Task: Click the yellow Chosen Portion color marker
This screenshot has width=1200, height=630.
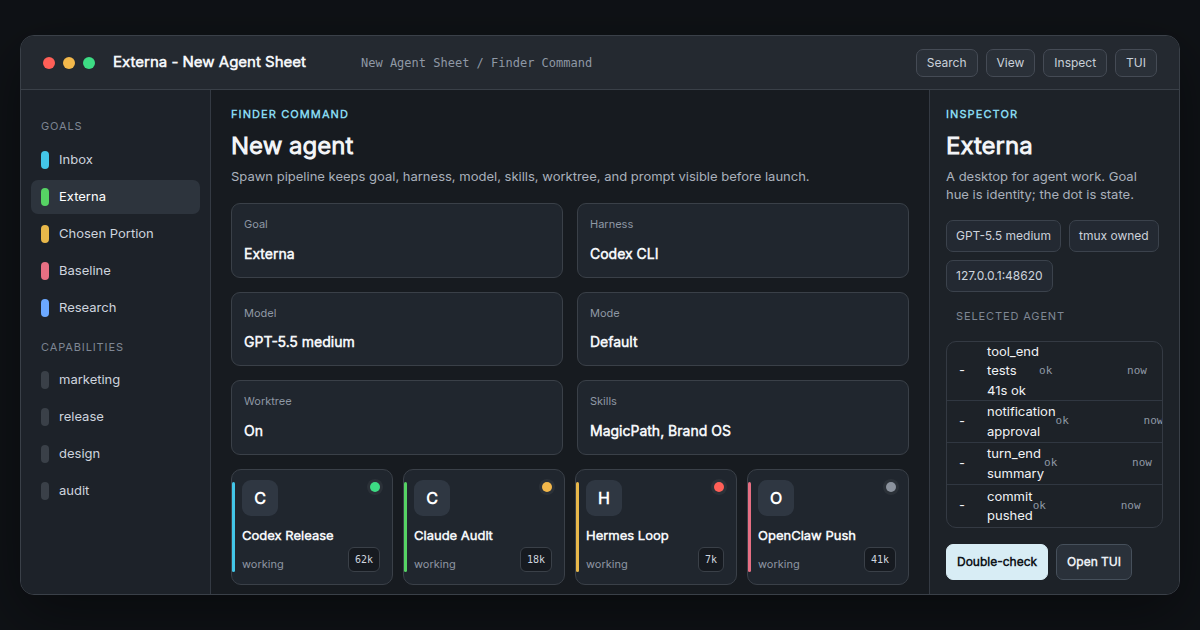Action: 45,234
